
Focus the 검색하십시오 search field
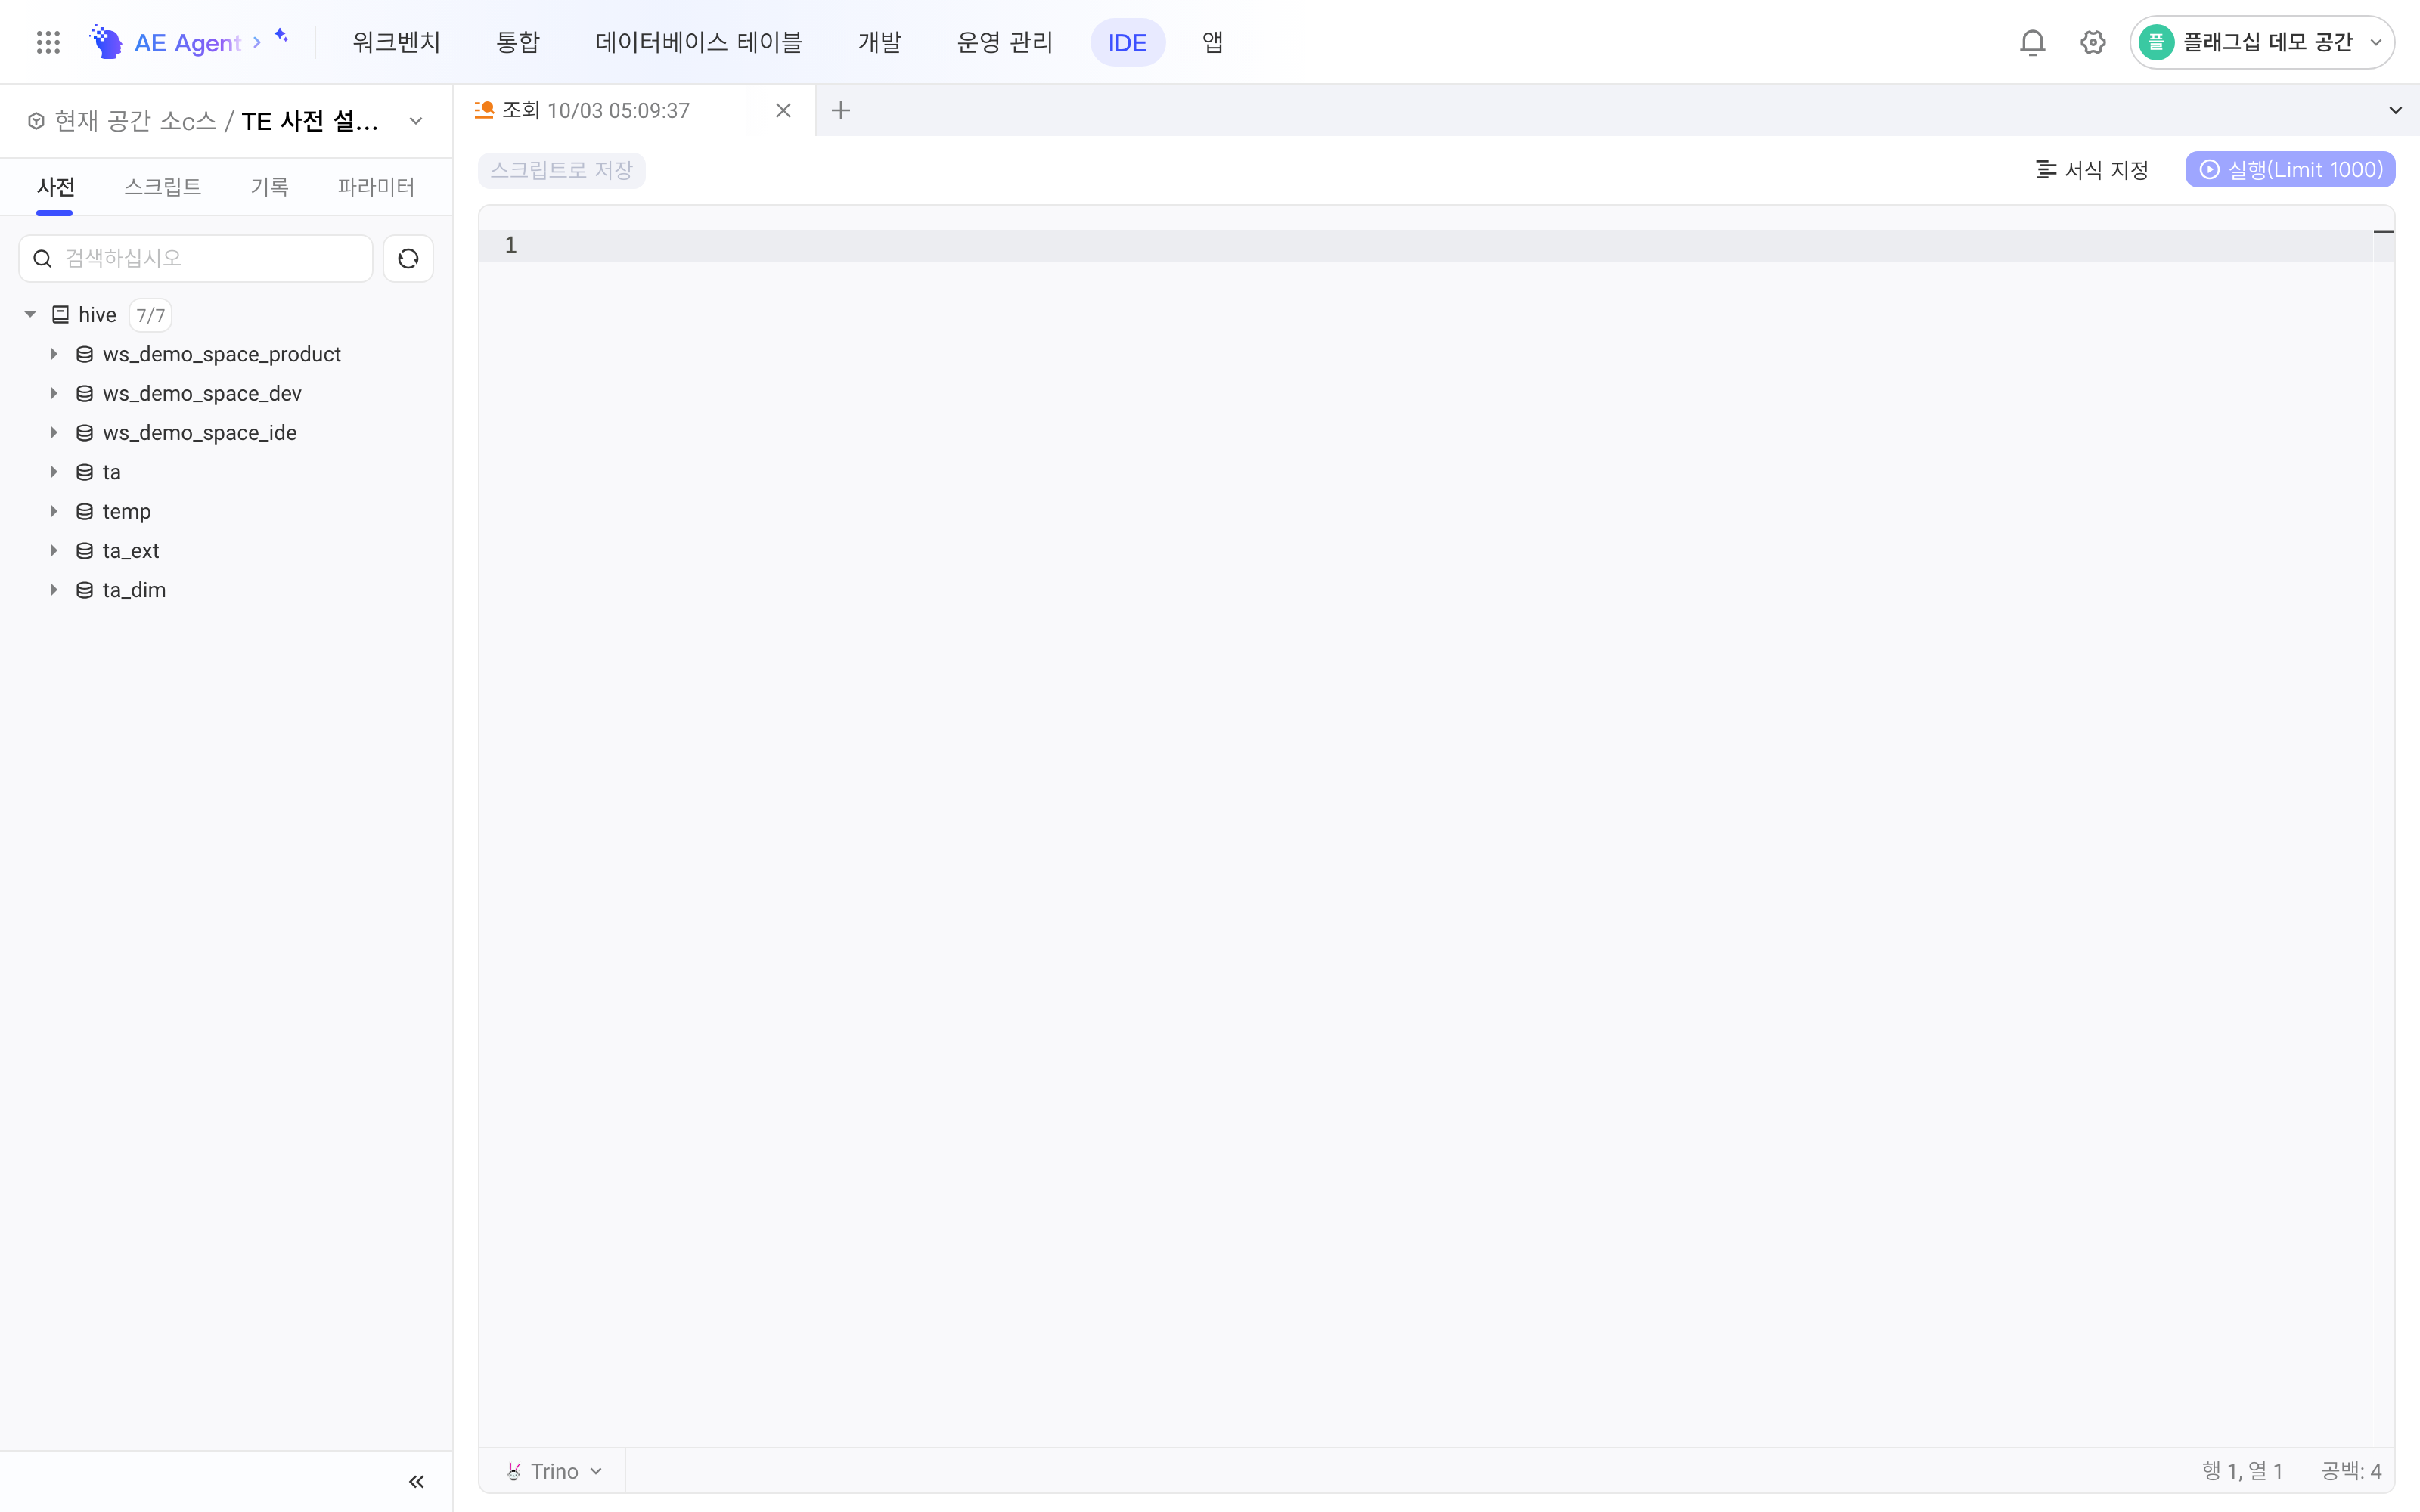pos(196,259)
